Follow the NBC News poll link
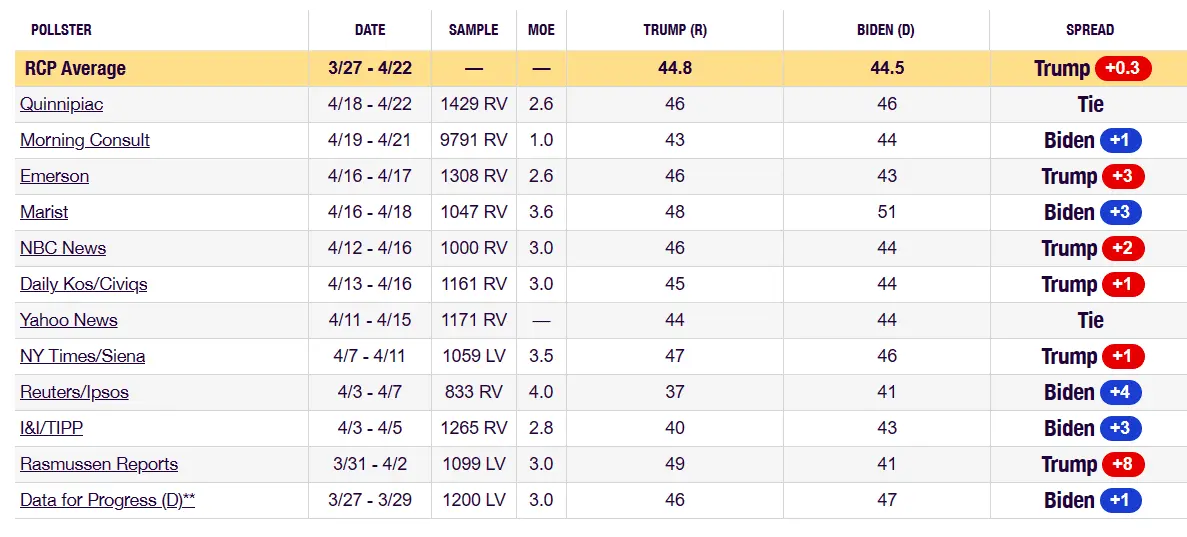 [x=63, y=248]
